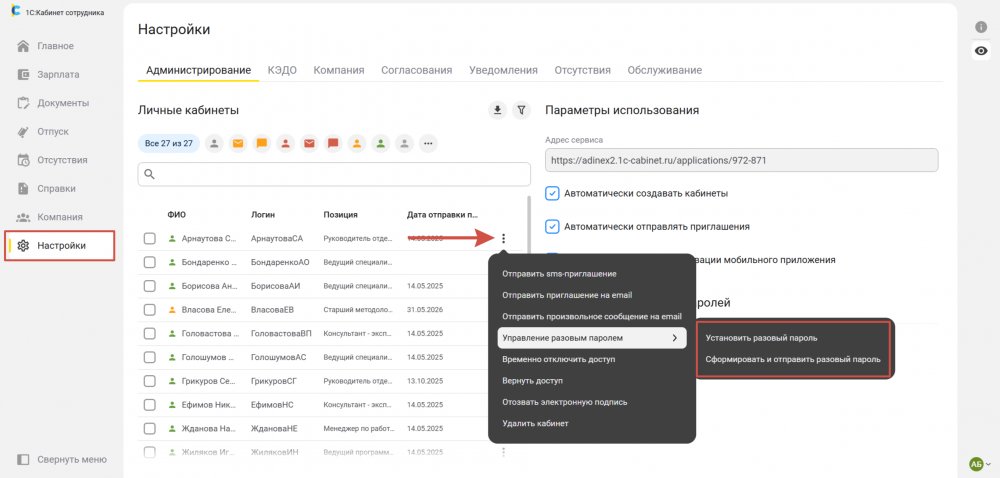Collapse sidebar with Свернуть меню

tap(61, 459)
